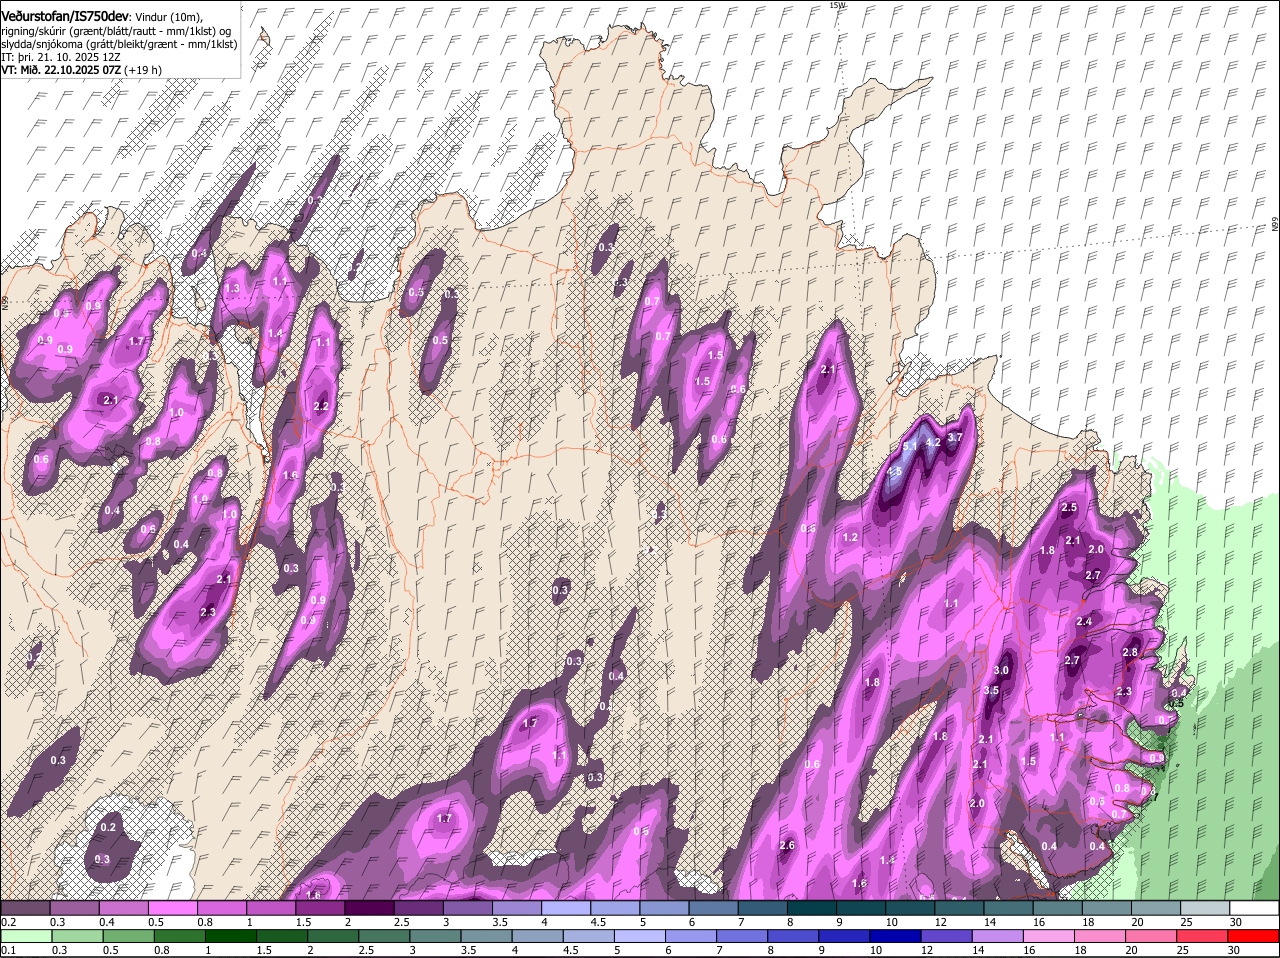Click the 2.3 value in the western snow band
Screen dimensions: 1280x958
tap(208, 612)
